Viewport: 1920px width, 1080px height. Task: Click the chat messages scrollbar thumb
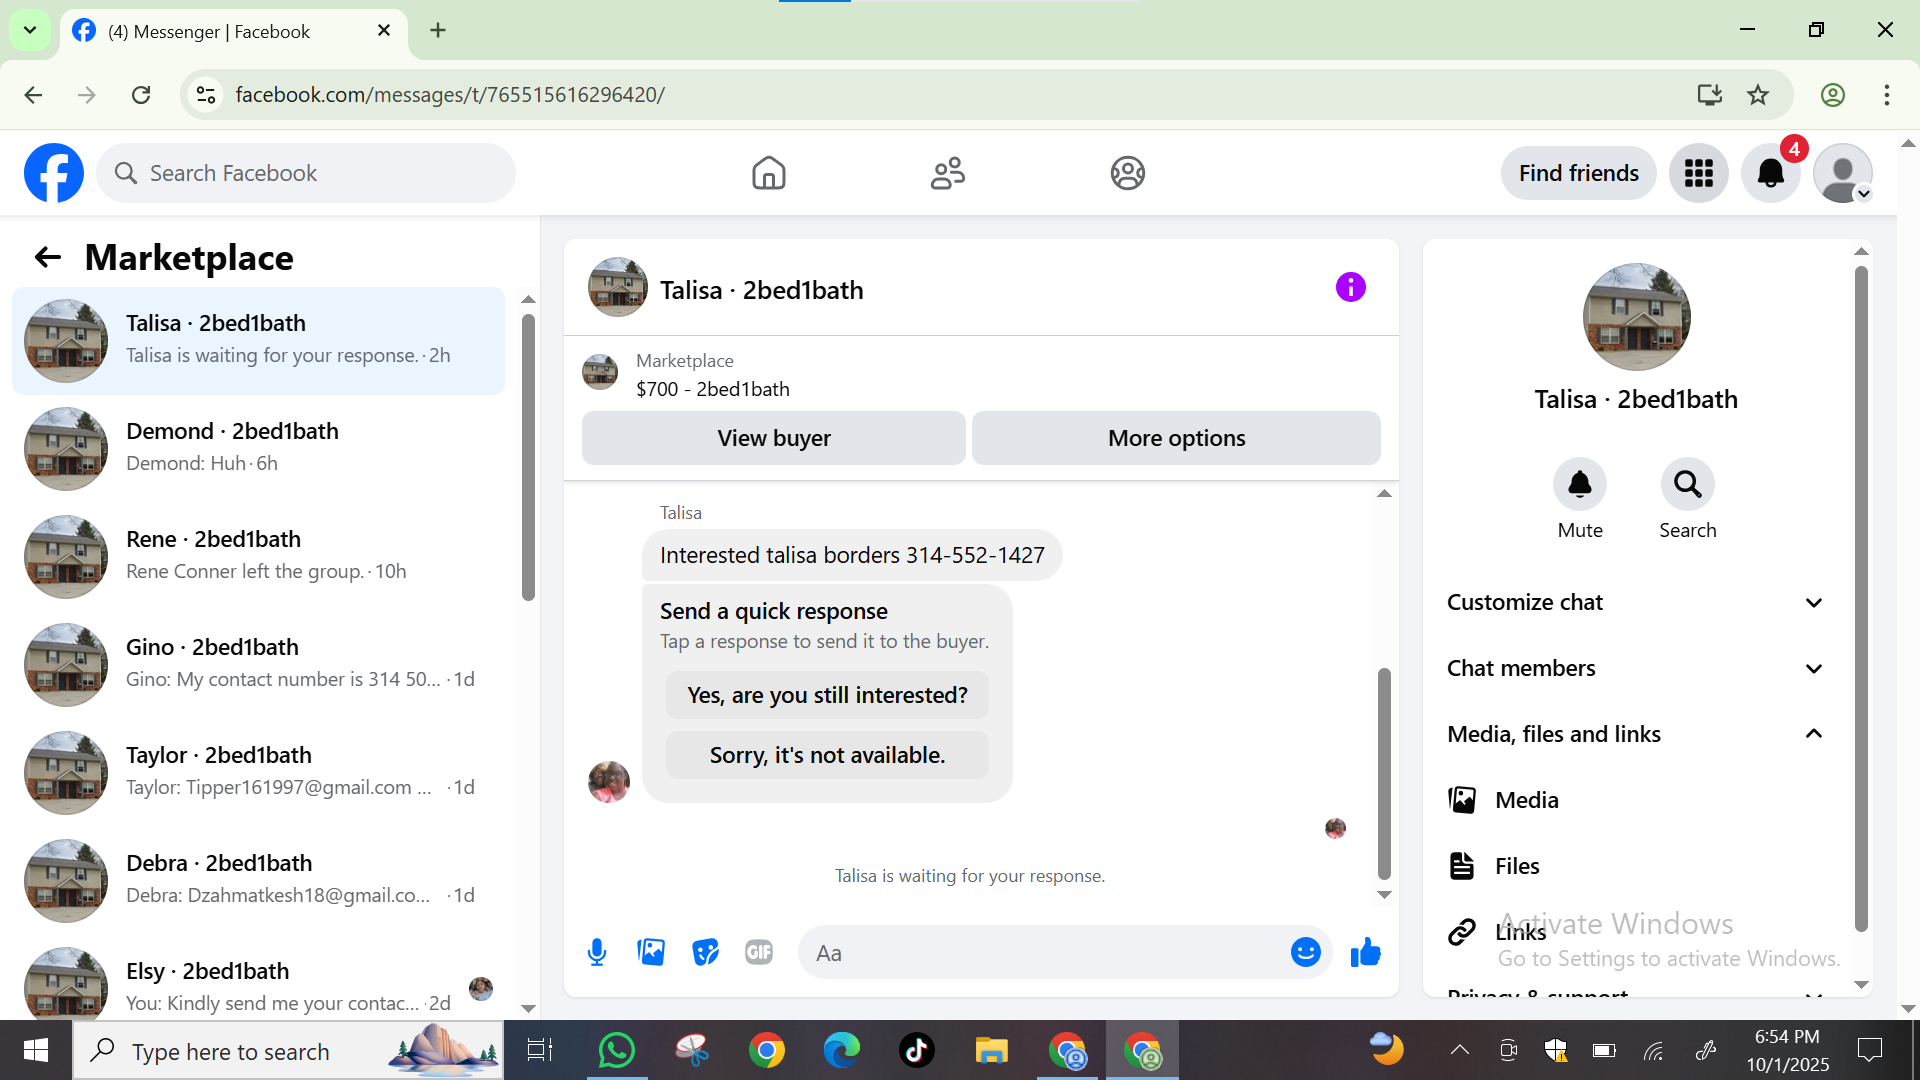point(1384,772)
